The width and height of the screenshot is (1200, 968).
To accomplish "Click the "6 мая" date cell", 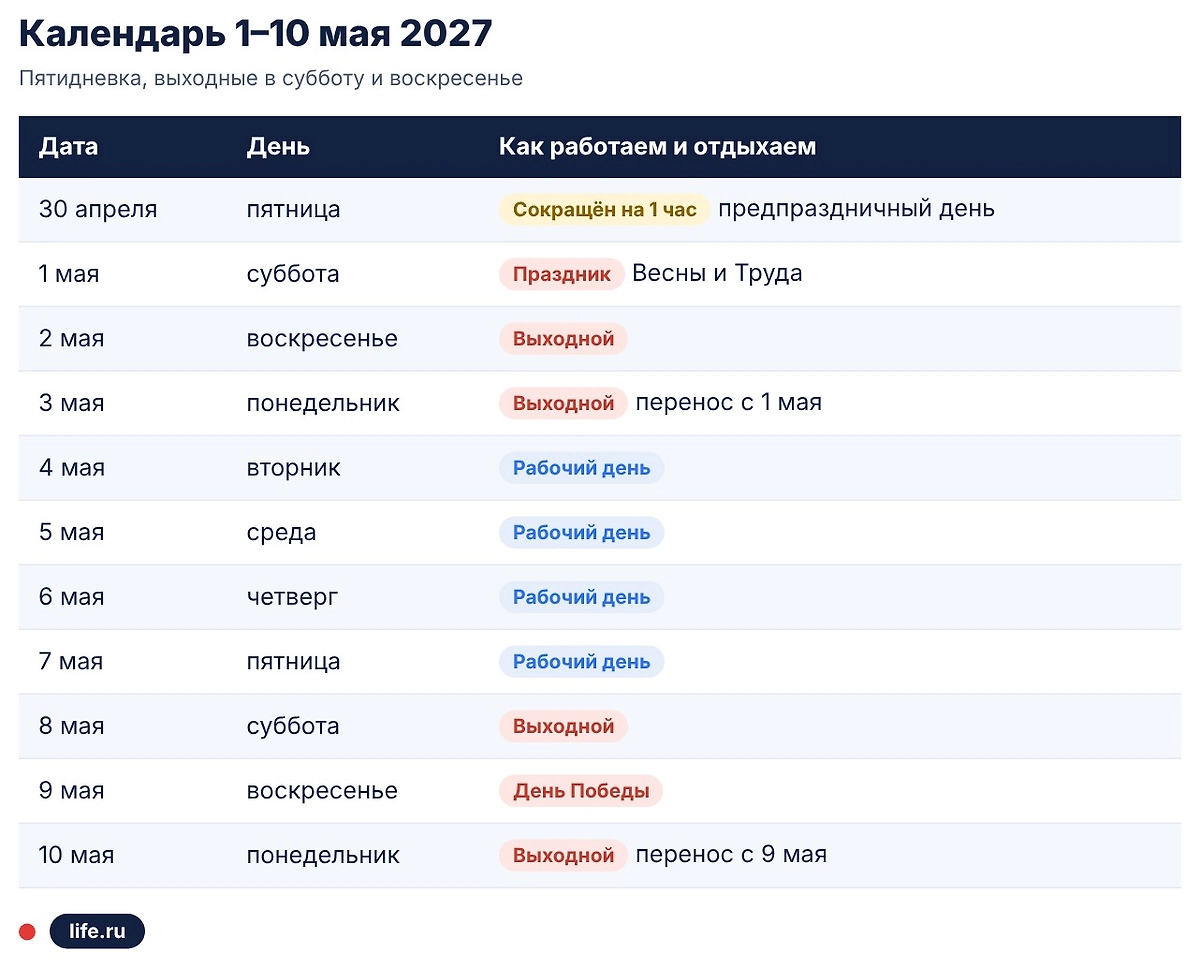I will pyautogui.click(x=72, y=597).
